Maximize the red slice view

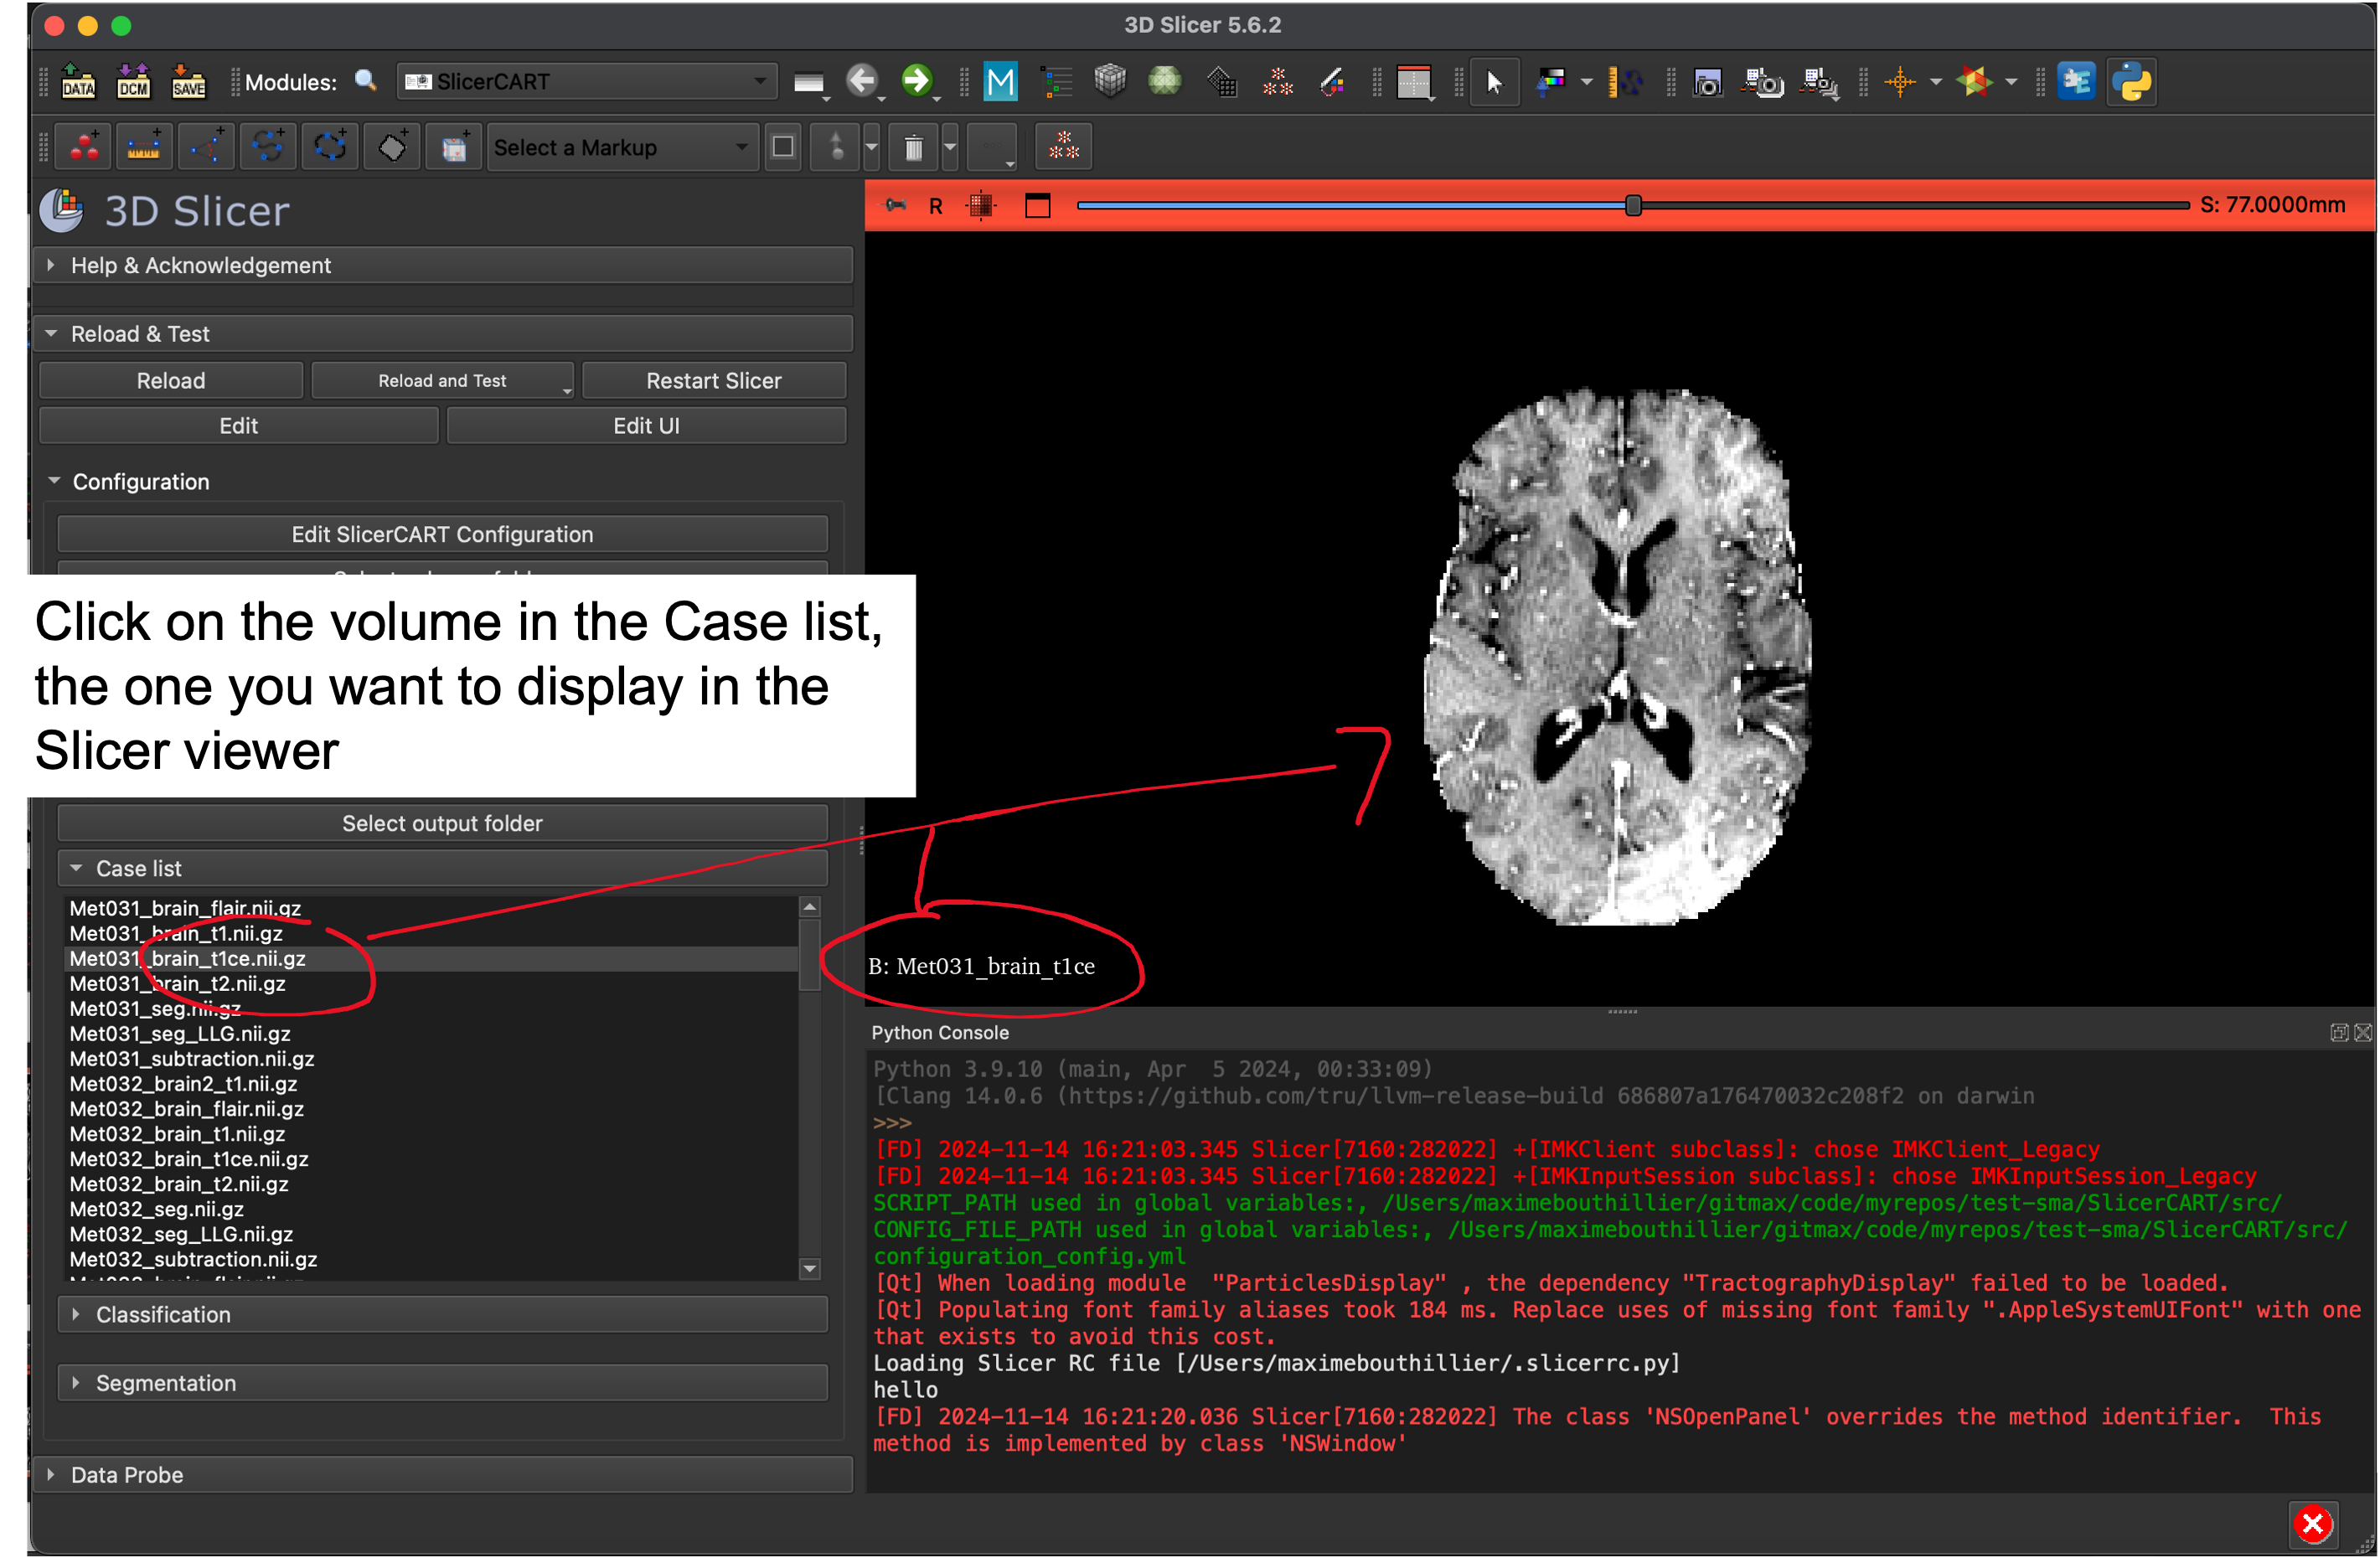click(1037, 206)
